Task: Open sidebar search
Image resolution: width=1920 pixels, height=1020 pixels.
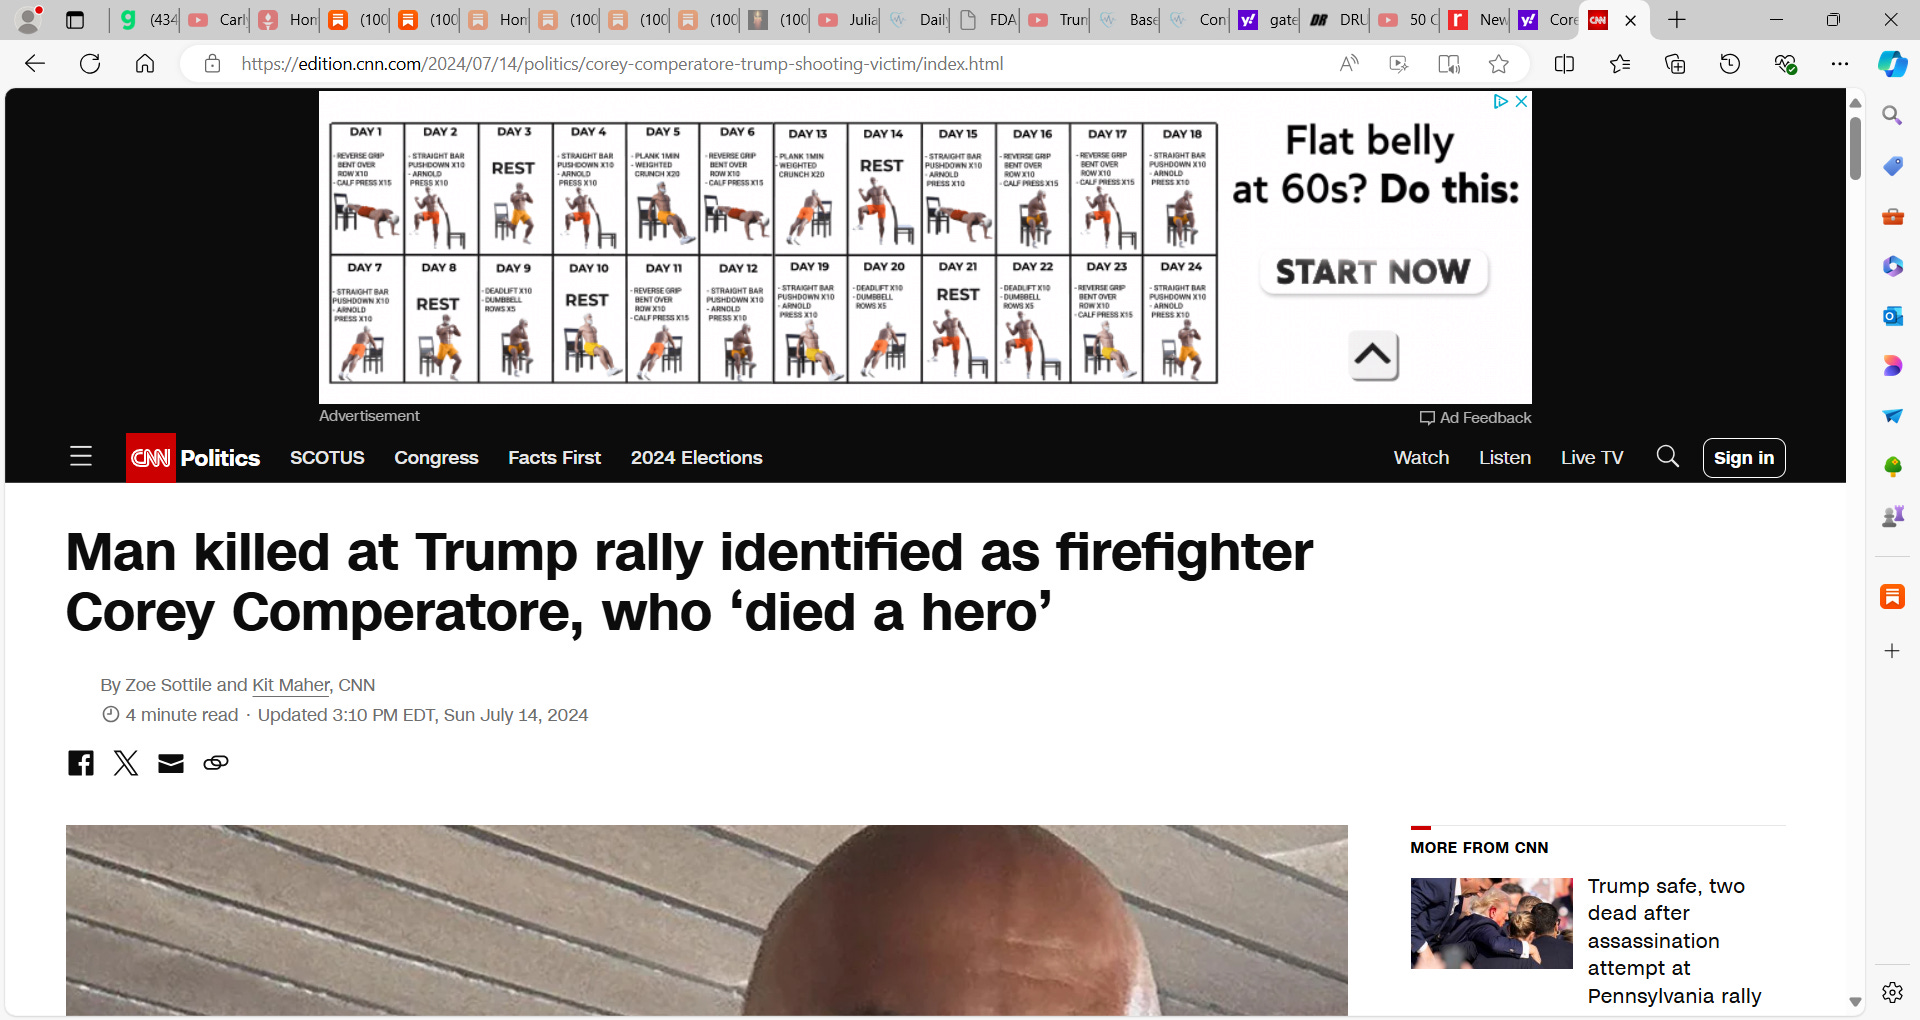Action: (x=1892, y=116)
